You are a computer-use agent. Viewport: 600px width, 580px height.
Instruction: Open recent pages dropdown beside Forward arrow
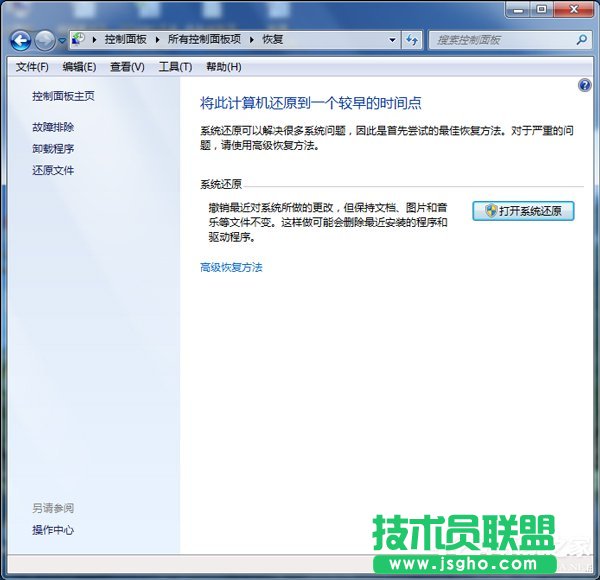62,40
